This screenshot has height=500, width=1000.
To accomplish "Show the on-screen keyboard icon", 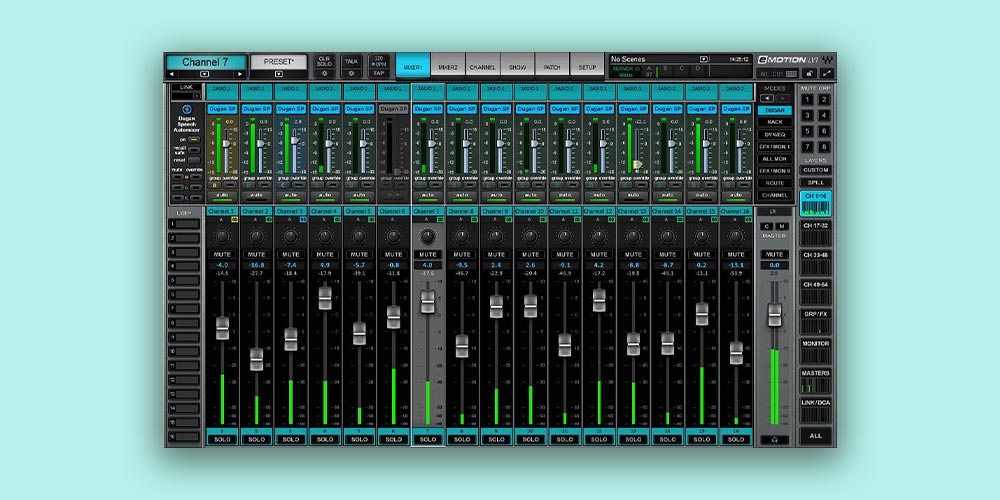I will (x=791, y=74).
